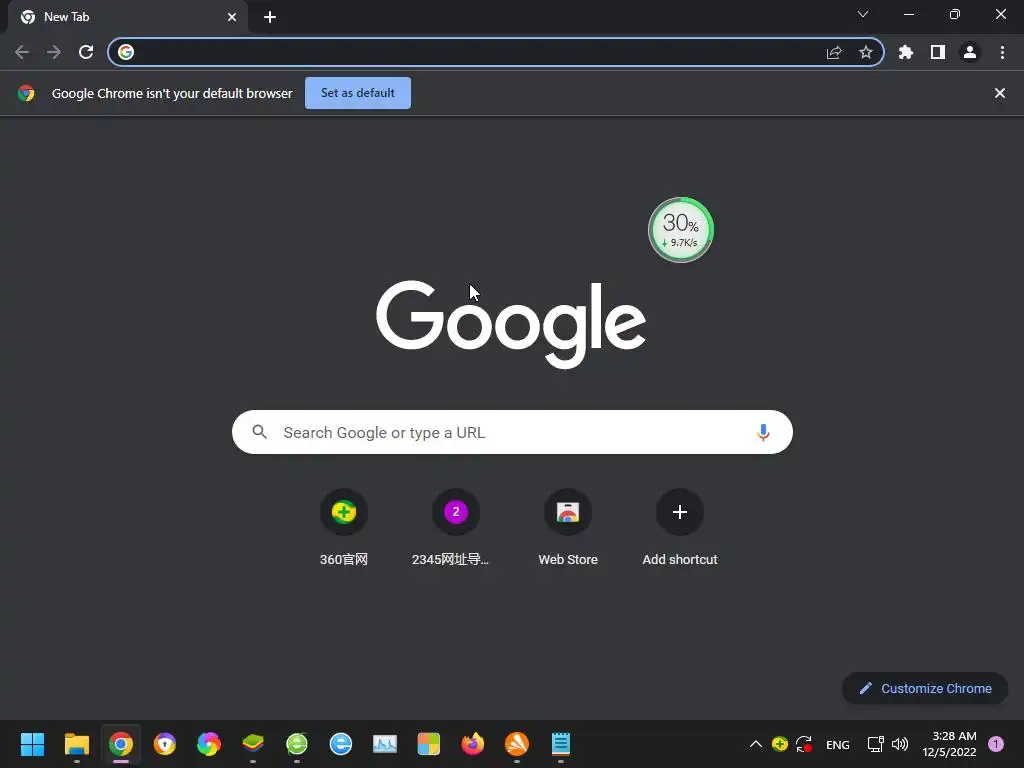Open the notification count badge
1024x768 pixels.
click(996, 744)
